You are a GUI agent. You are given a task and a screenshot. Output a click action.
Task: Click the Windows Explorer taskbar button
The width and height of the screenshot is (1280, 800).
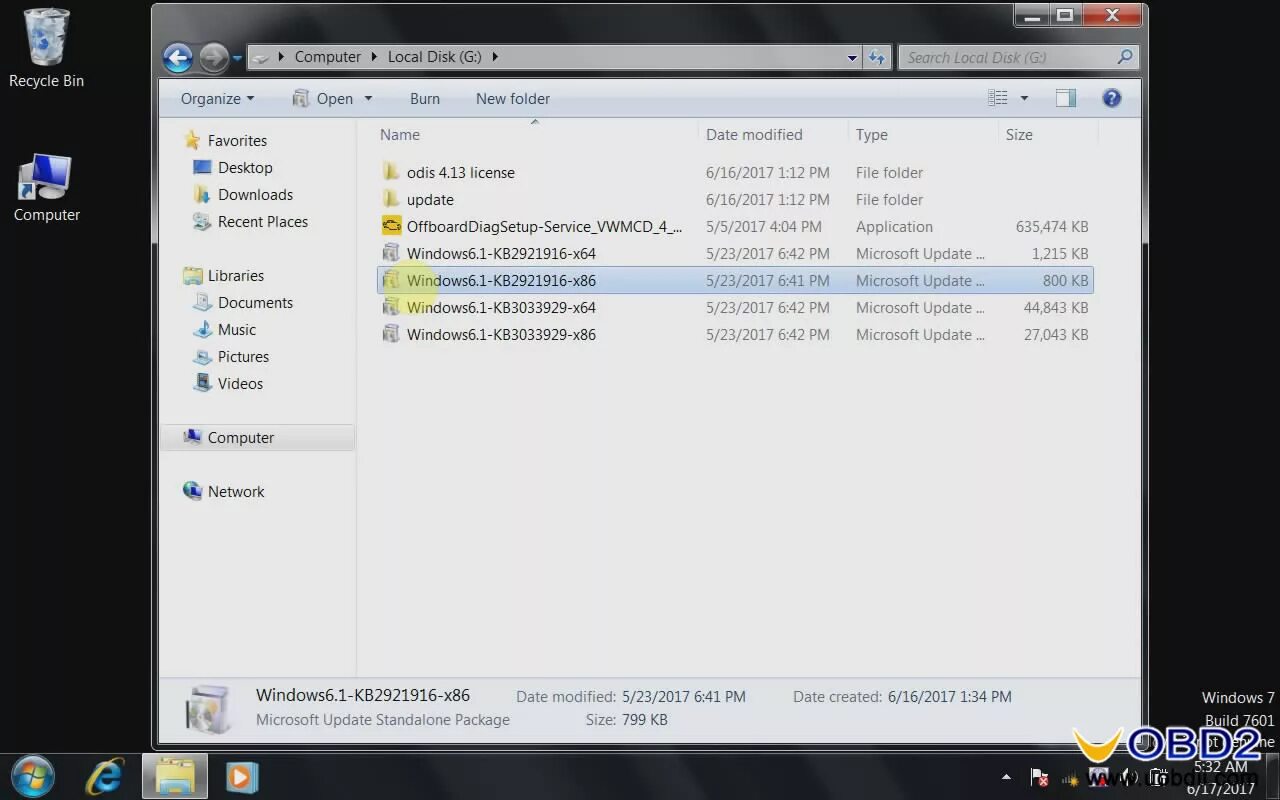(175, 776)
